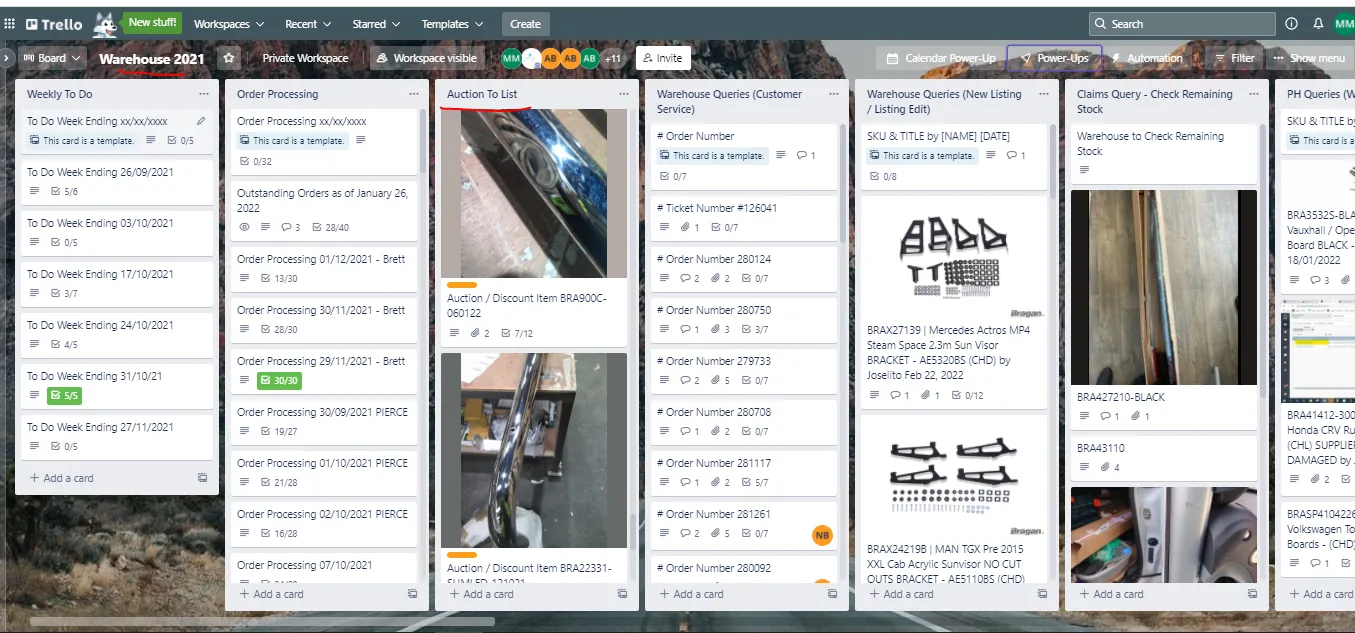The image size is (1355, 633).
Task: Open the Workspaces dropdown
Action: click(x=229, y=24)
